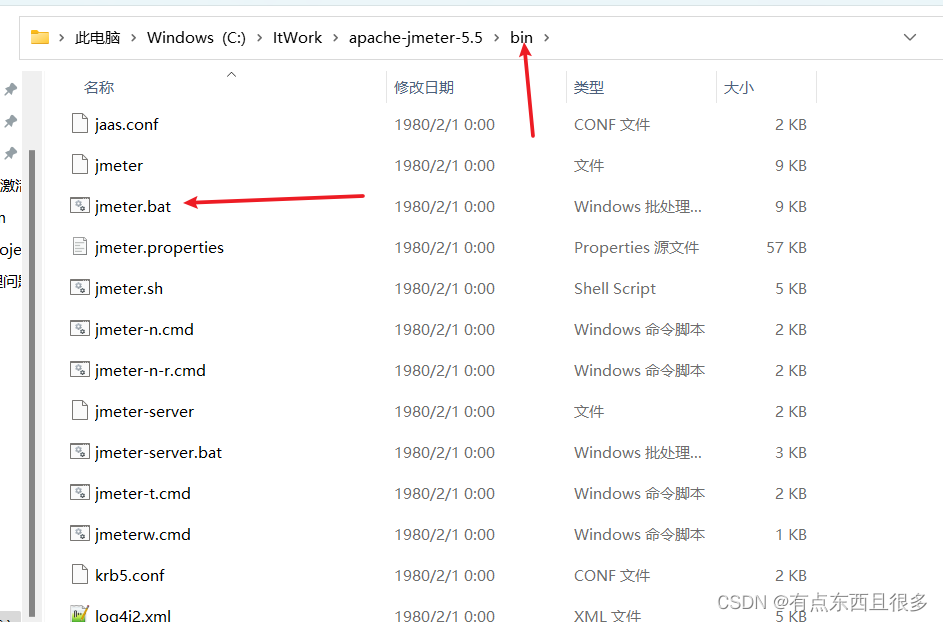The height and width of the screenshot is (622, 943).
Task: Select file name jmeterw.cmd
Action: (143, 534)
